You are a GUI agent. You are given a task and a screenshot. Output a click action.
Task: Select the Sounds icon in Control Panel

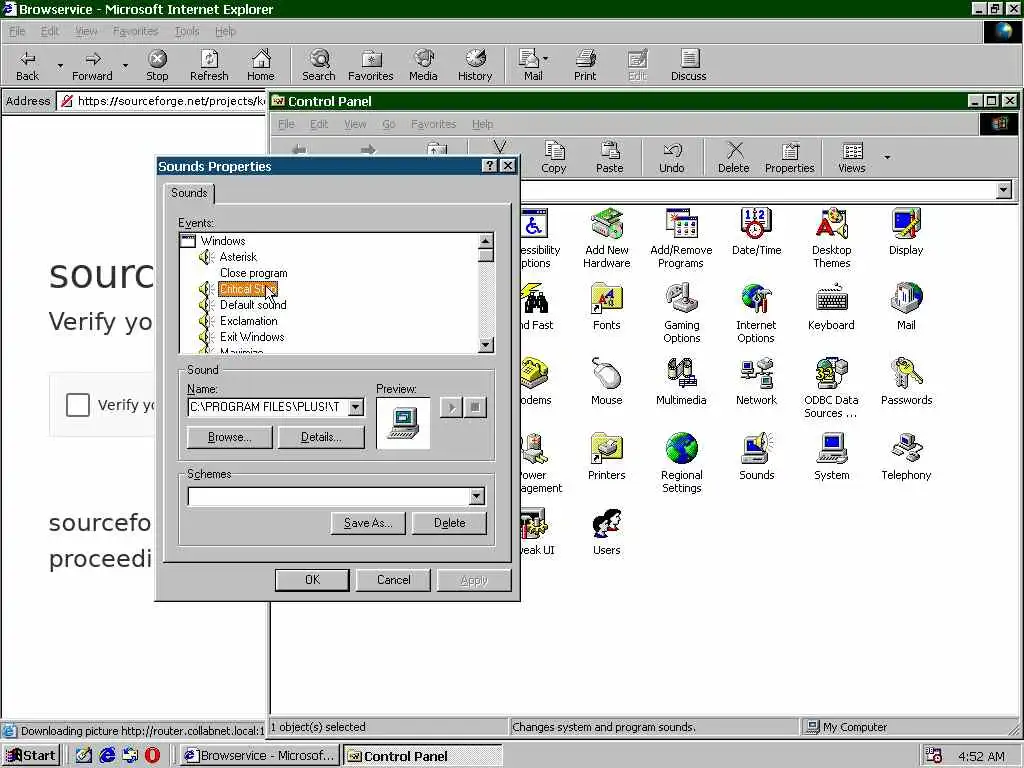pos(756,457)
